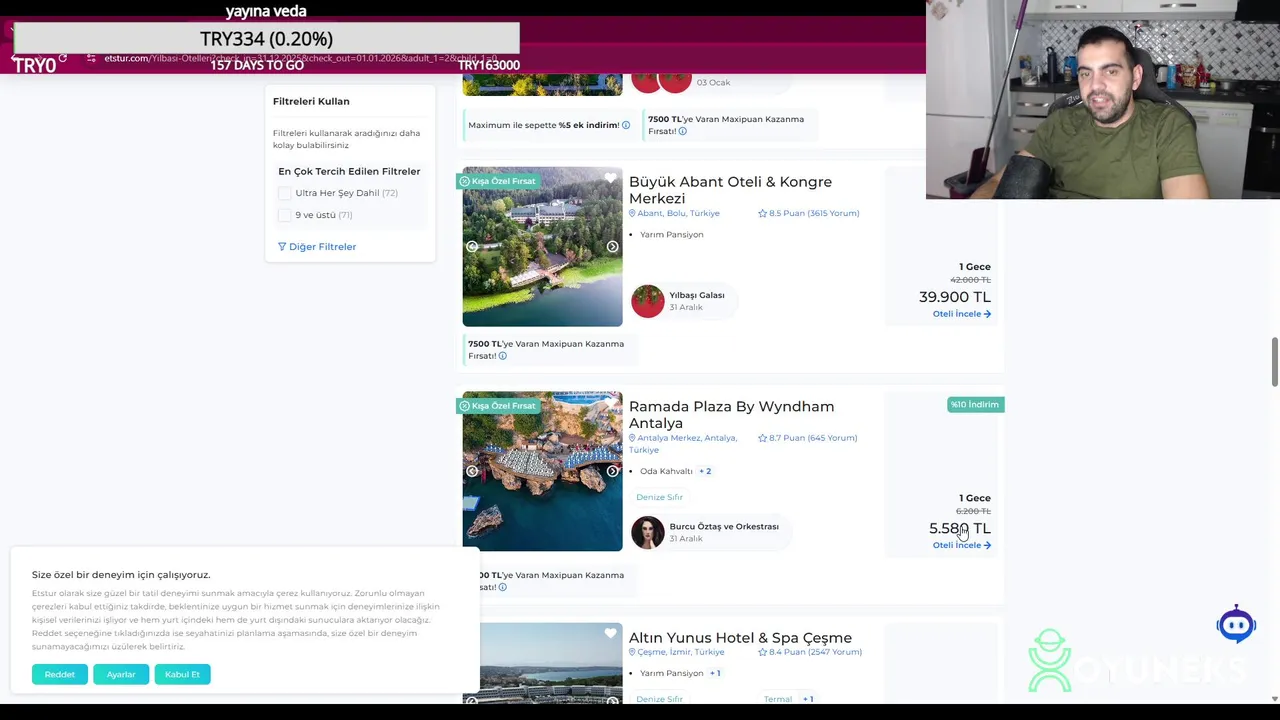Click the Çeşme, İzmir, Türkiye location link
The image size is (1280, 720).
pyautogui.click(x=676, y=652)
